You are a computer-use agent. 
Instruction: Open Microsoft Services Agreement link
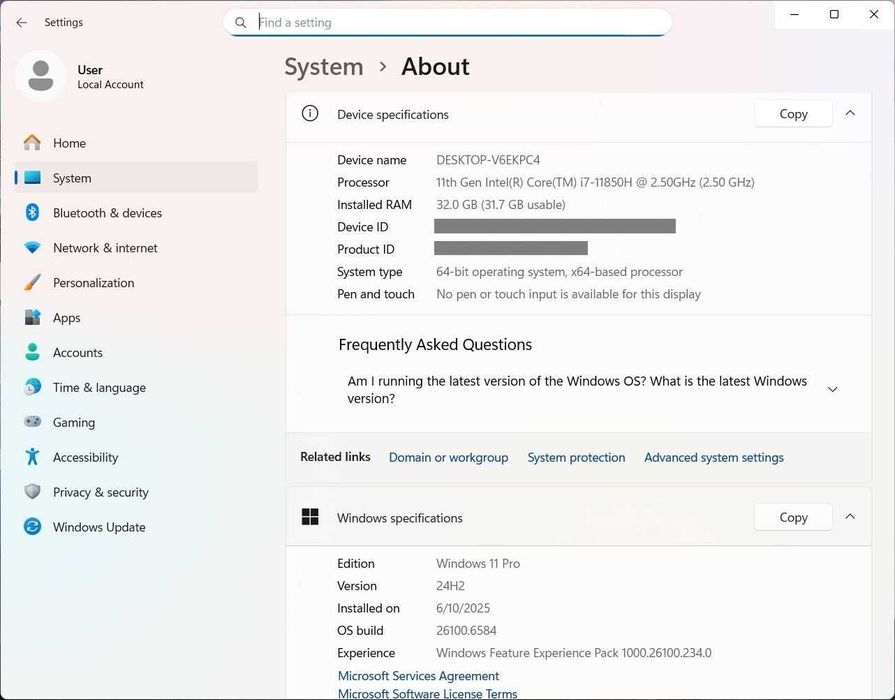[x=418, y=675]
